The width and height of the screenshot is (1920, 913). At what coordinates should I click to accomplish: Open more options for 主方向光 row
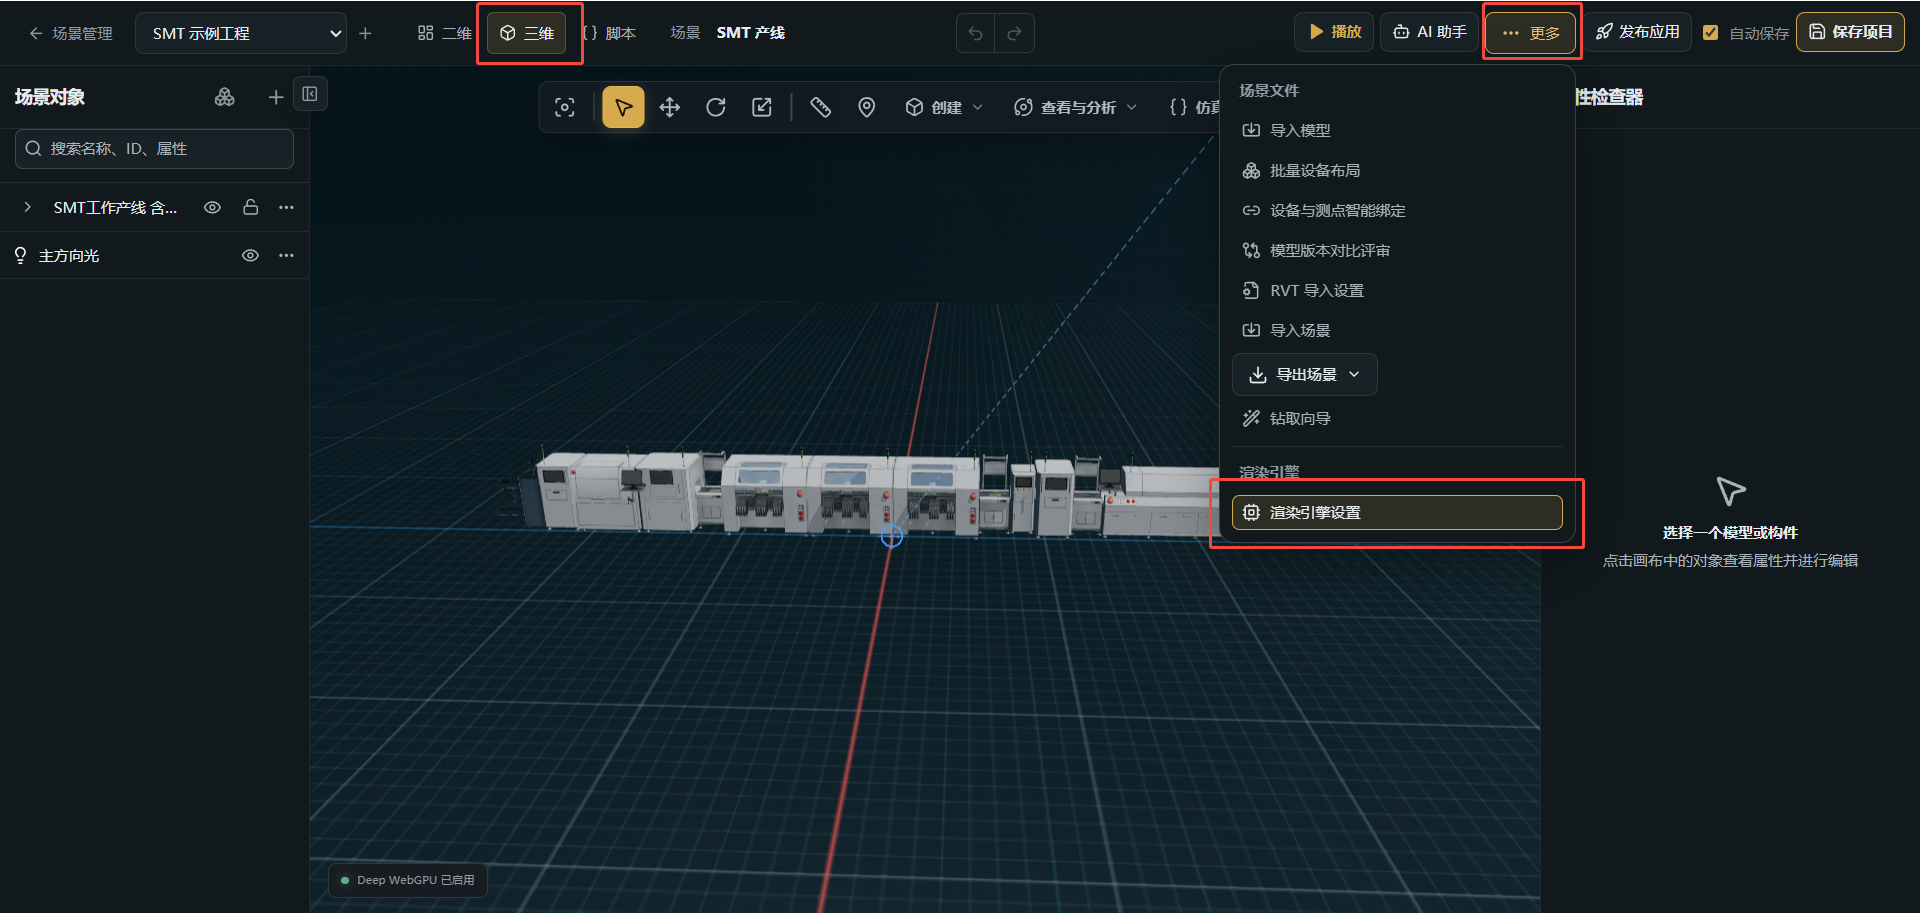click(287, 255)
